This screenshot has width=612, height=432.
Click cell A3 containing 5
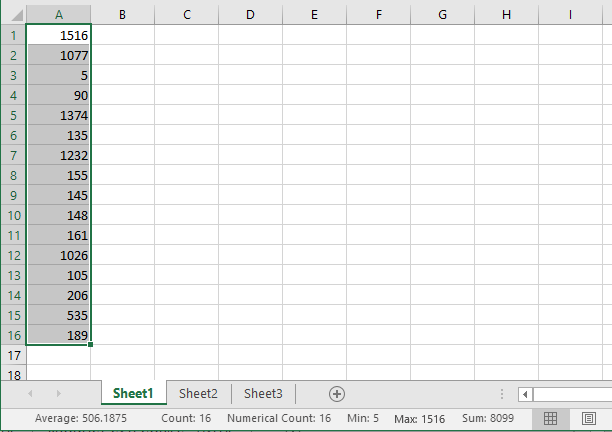59,75
